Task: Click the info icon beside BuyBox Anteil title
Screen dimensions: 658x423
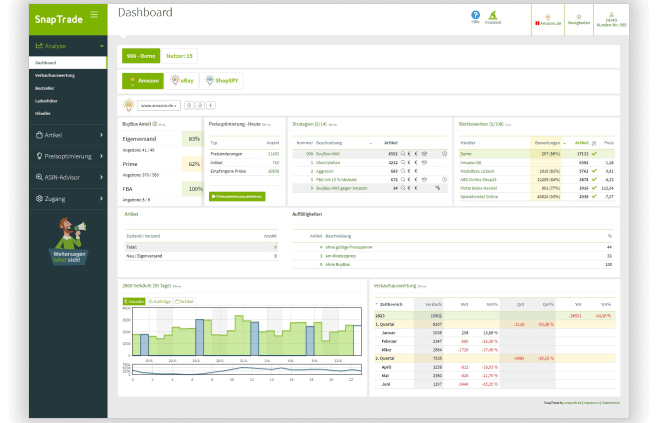Action: click(155, 124)
